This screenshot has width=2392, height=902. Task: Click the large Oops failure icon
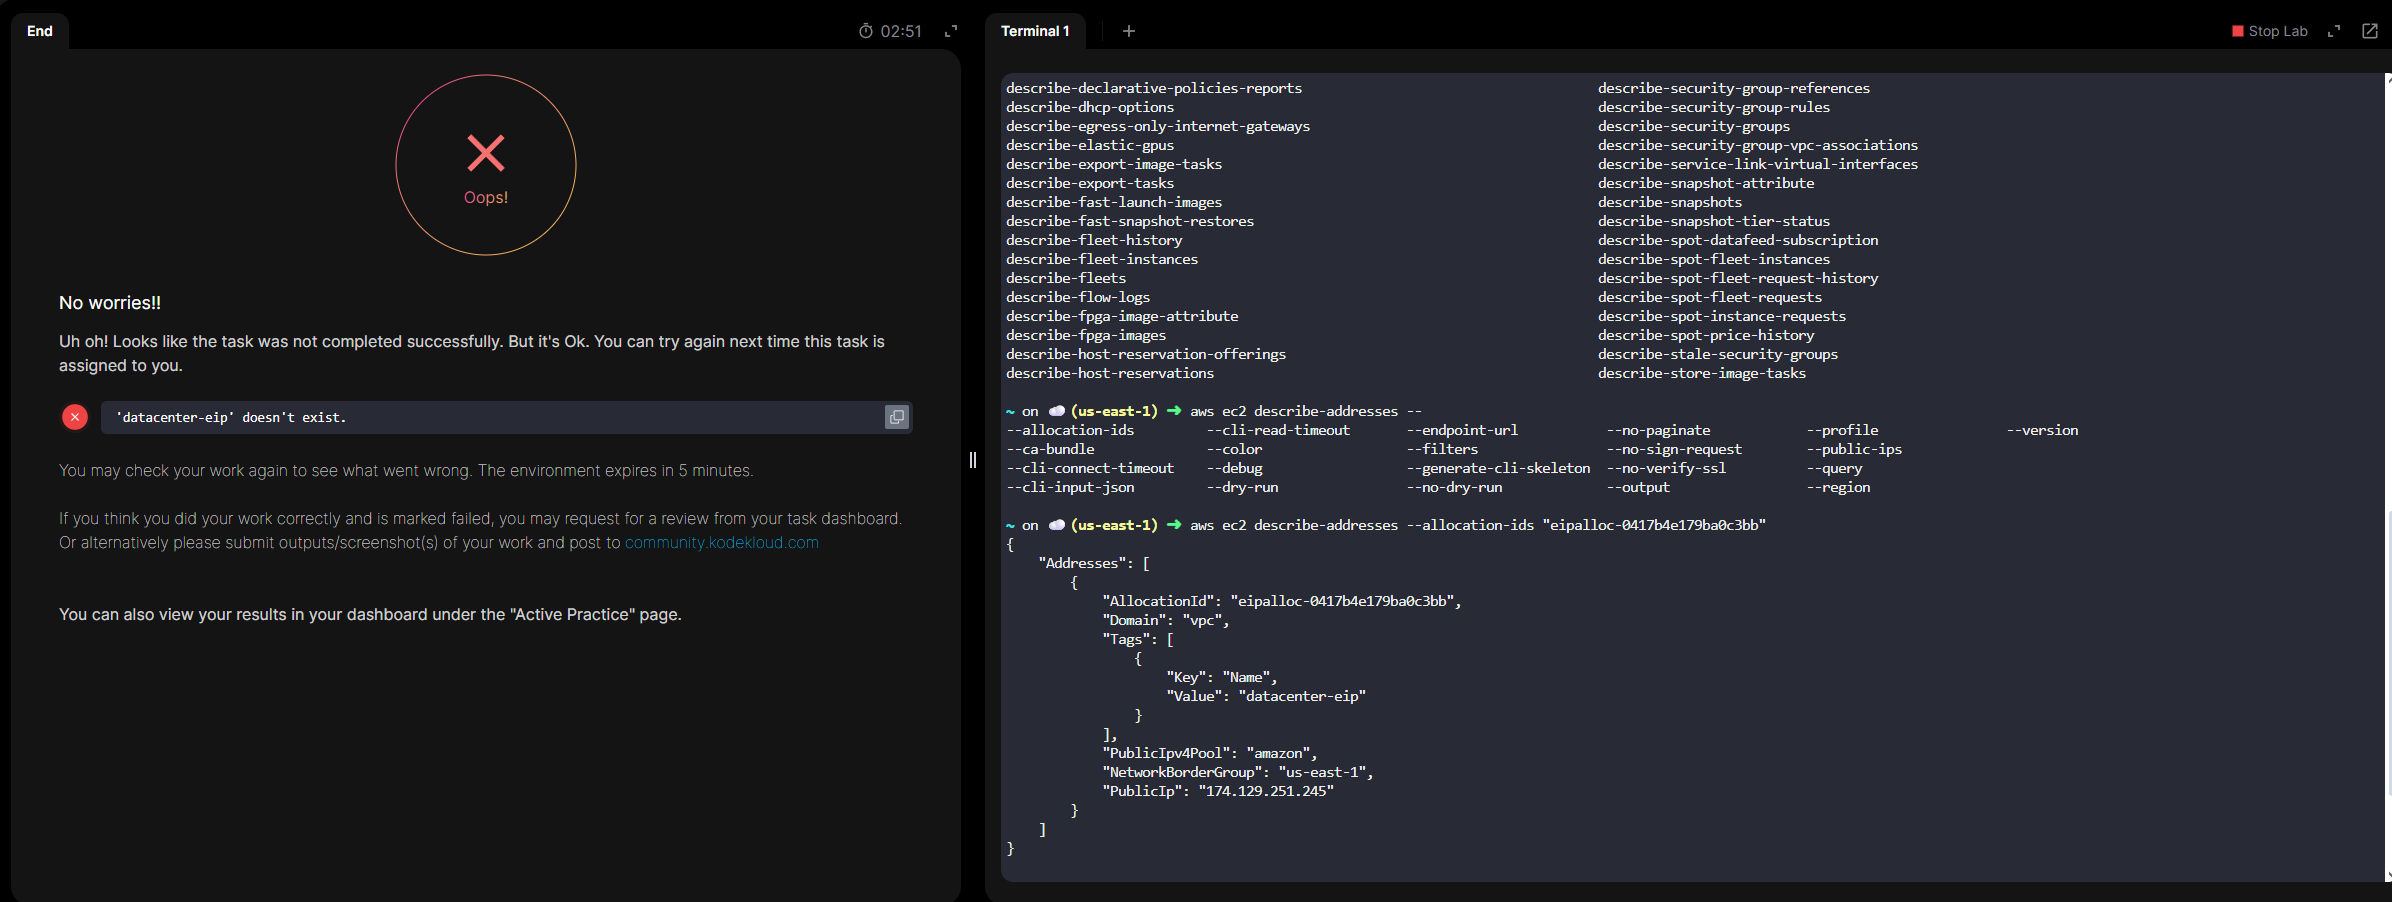[x=486, y=165]
